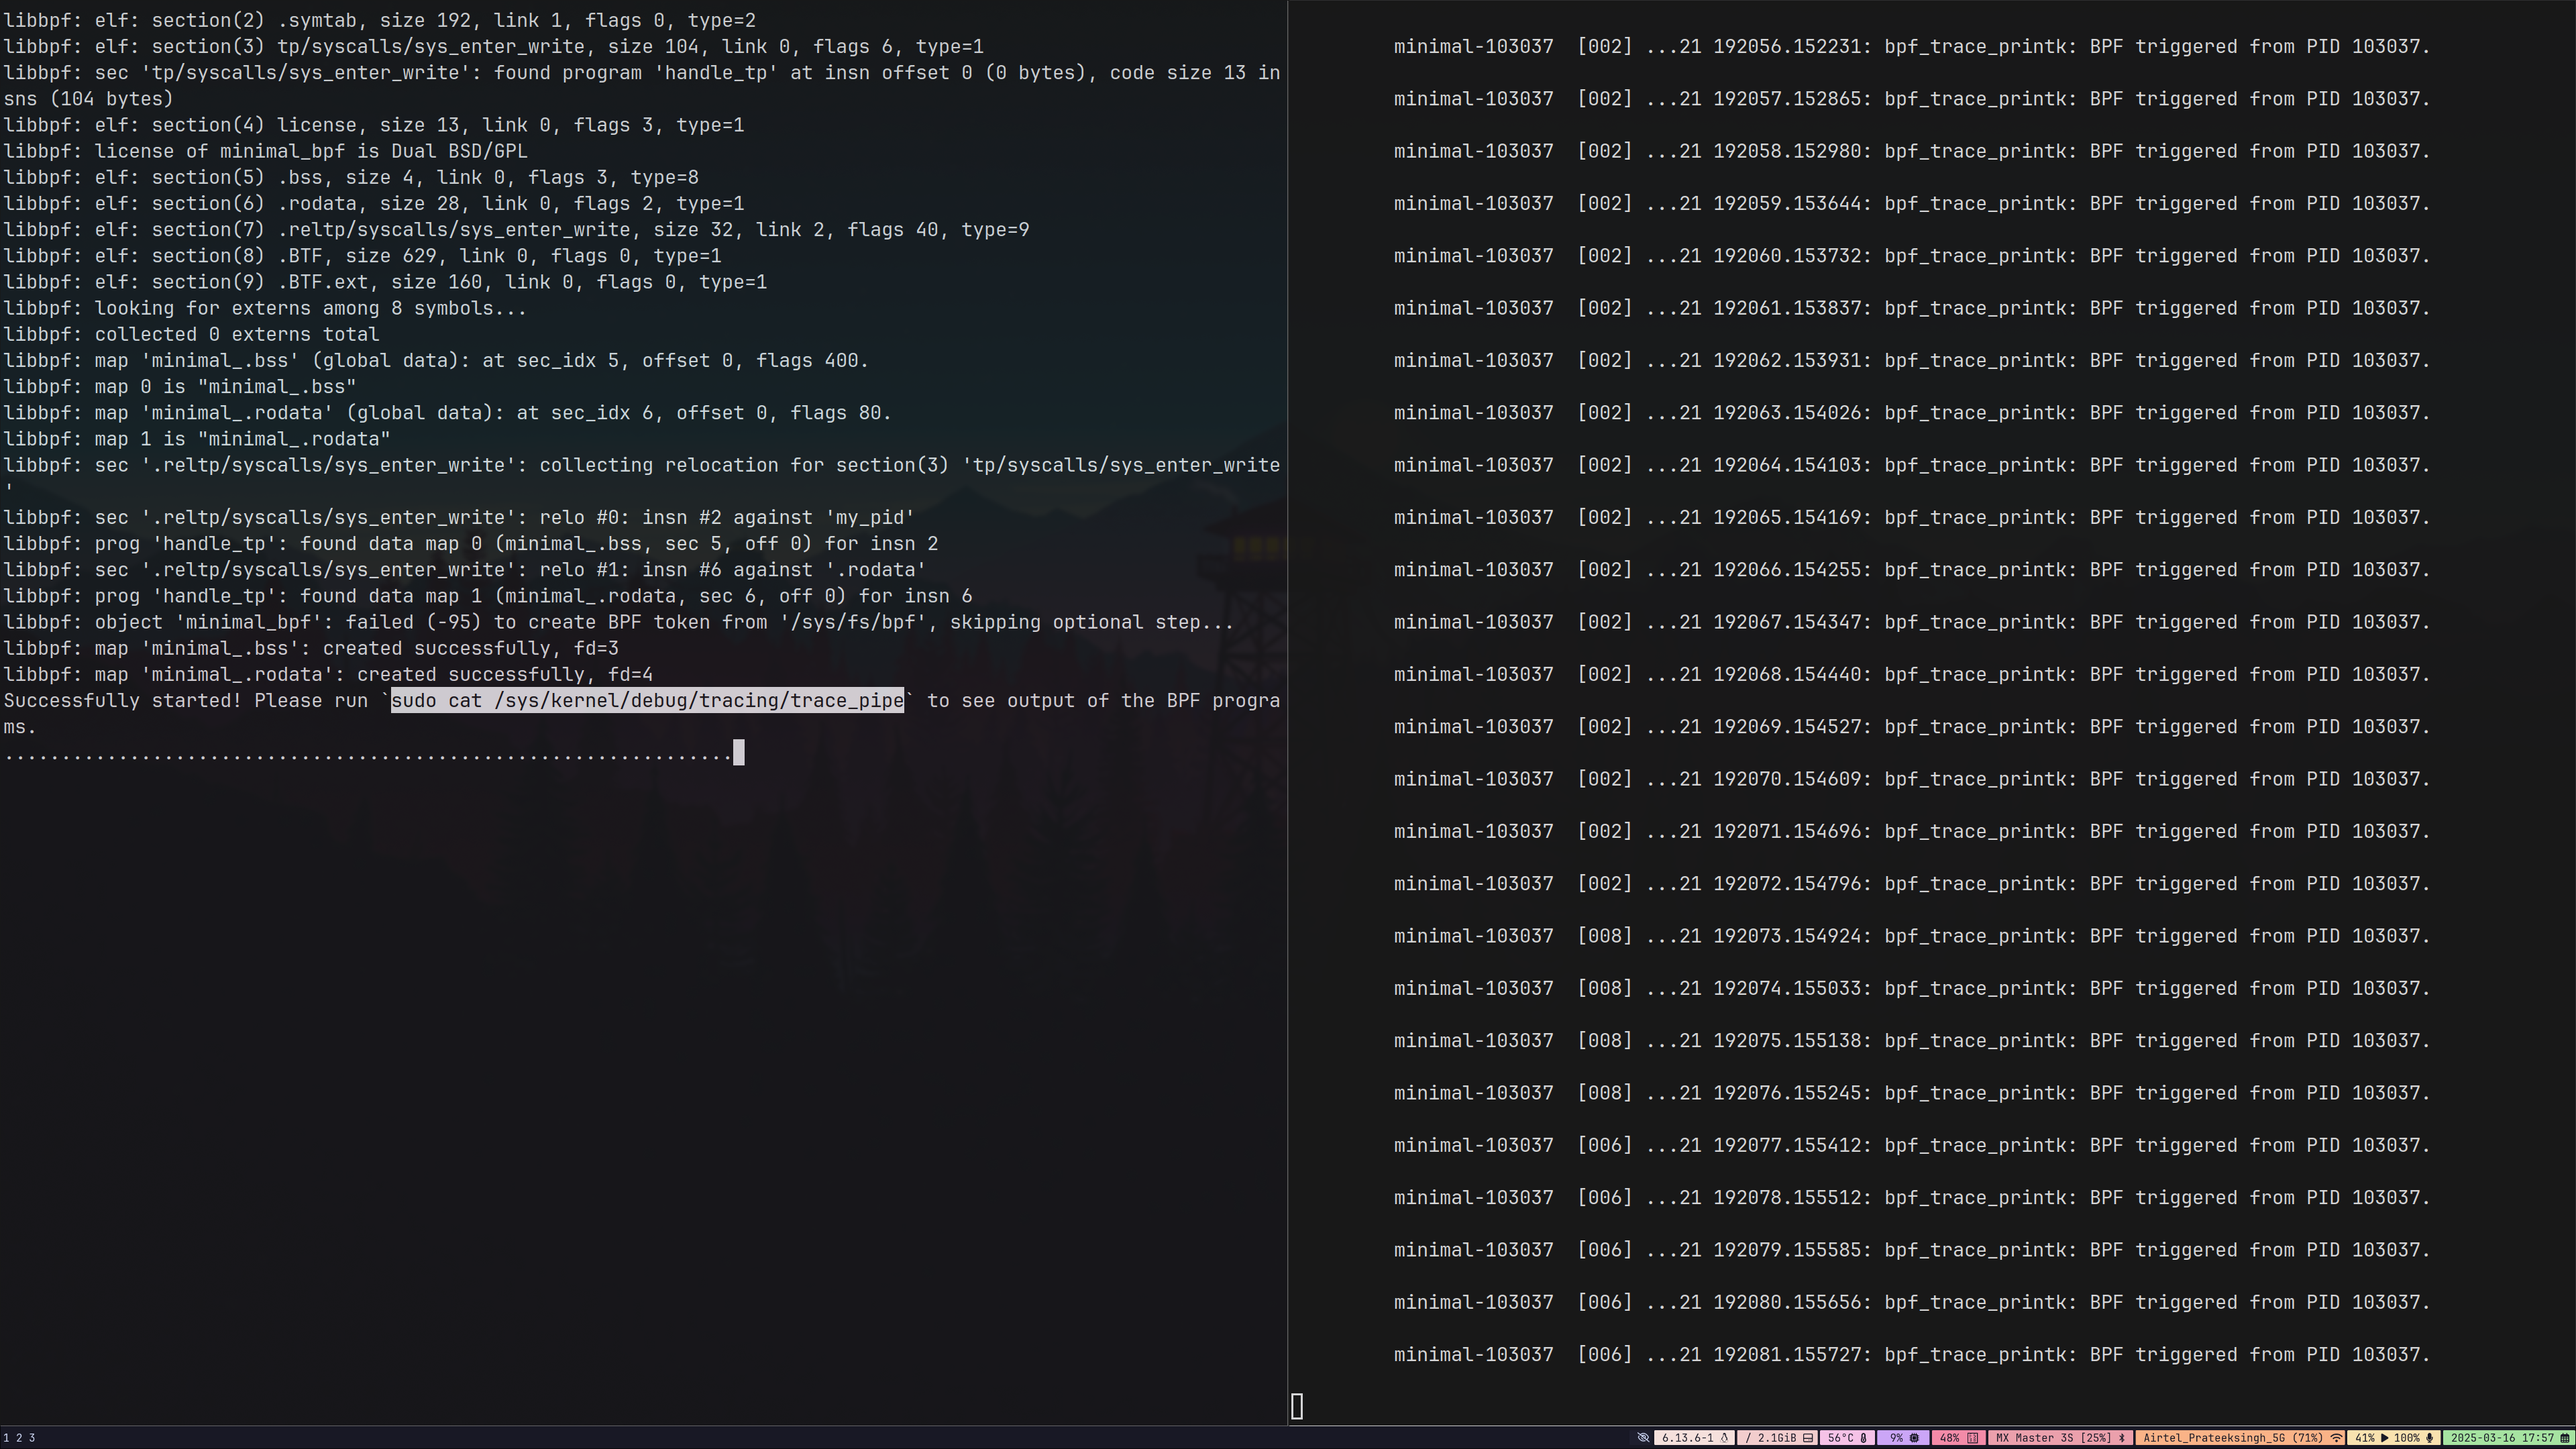This screenshot has height=1449, width=2576.
Task: Select tmux window 1
Action: 7,1437
